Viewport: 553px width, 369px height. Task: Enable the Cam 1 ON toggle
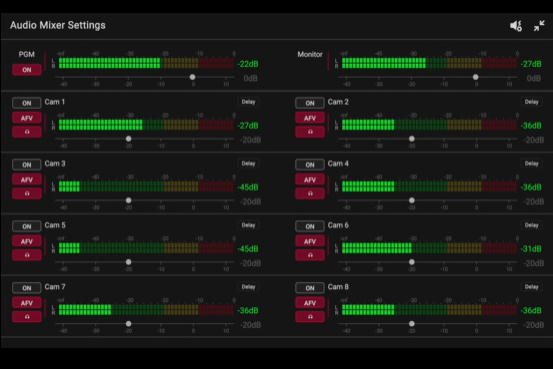(x=27, y=103)
